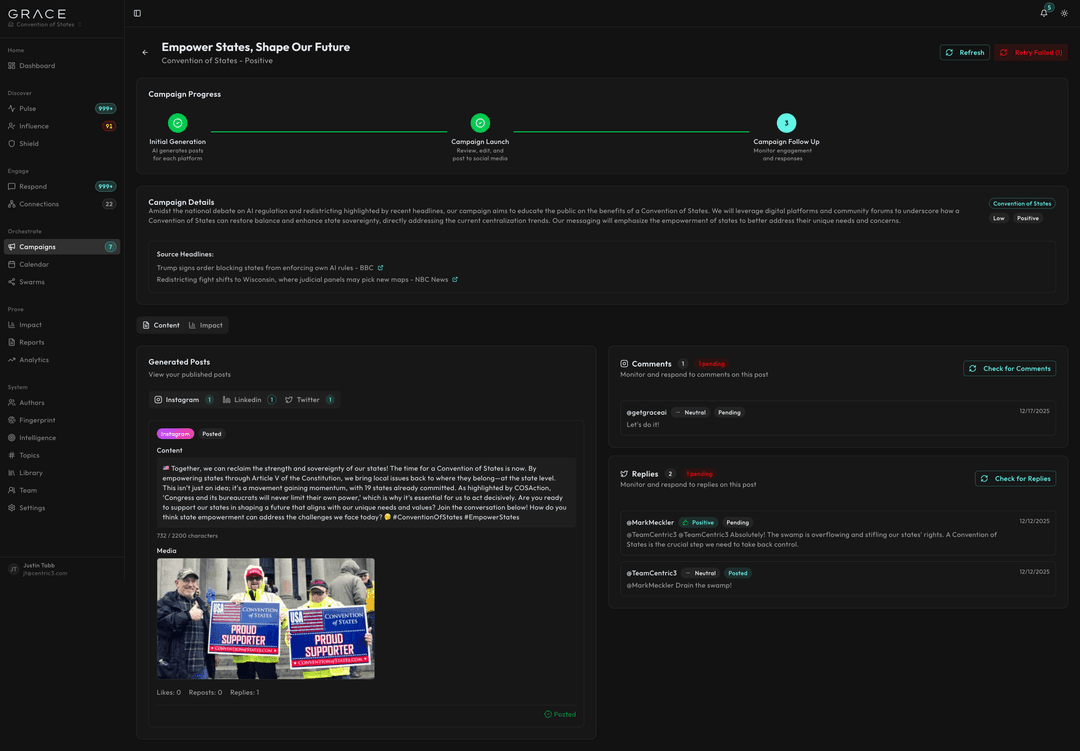Click Check for Comments button
The height and width of the screenshot is (751, 1080).
tap(1009, 369)
